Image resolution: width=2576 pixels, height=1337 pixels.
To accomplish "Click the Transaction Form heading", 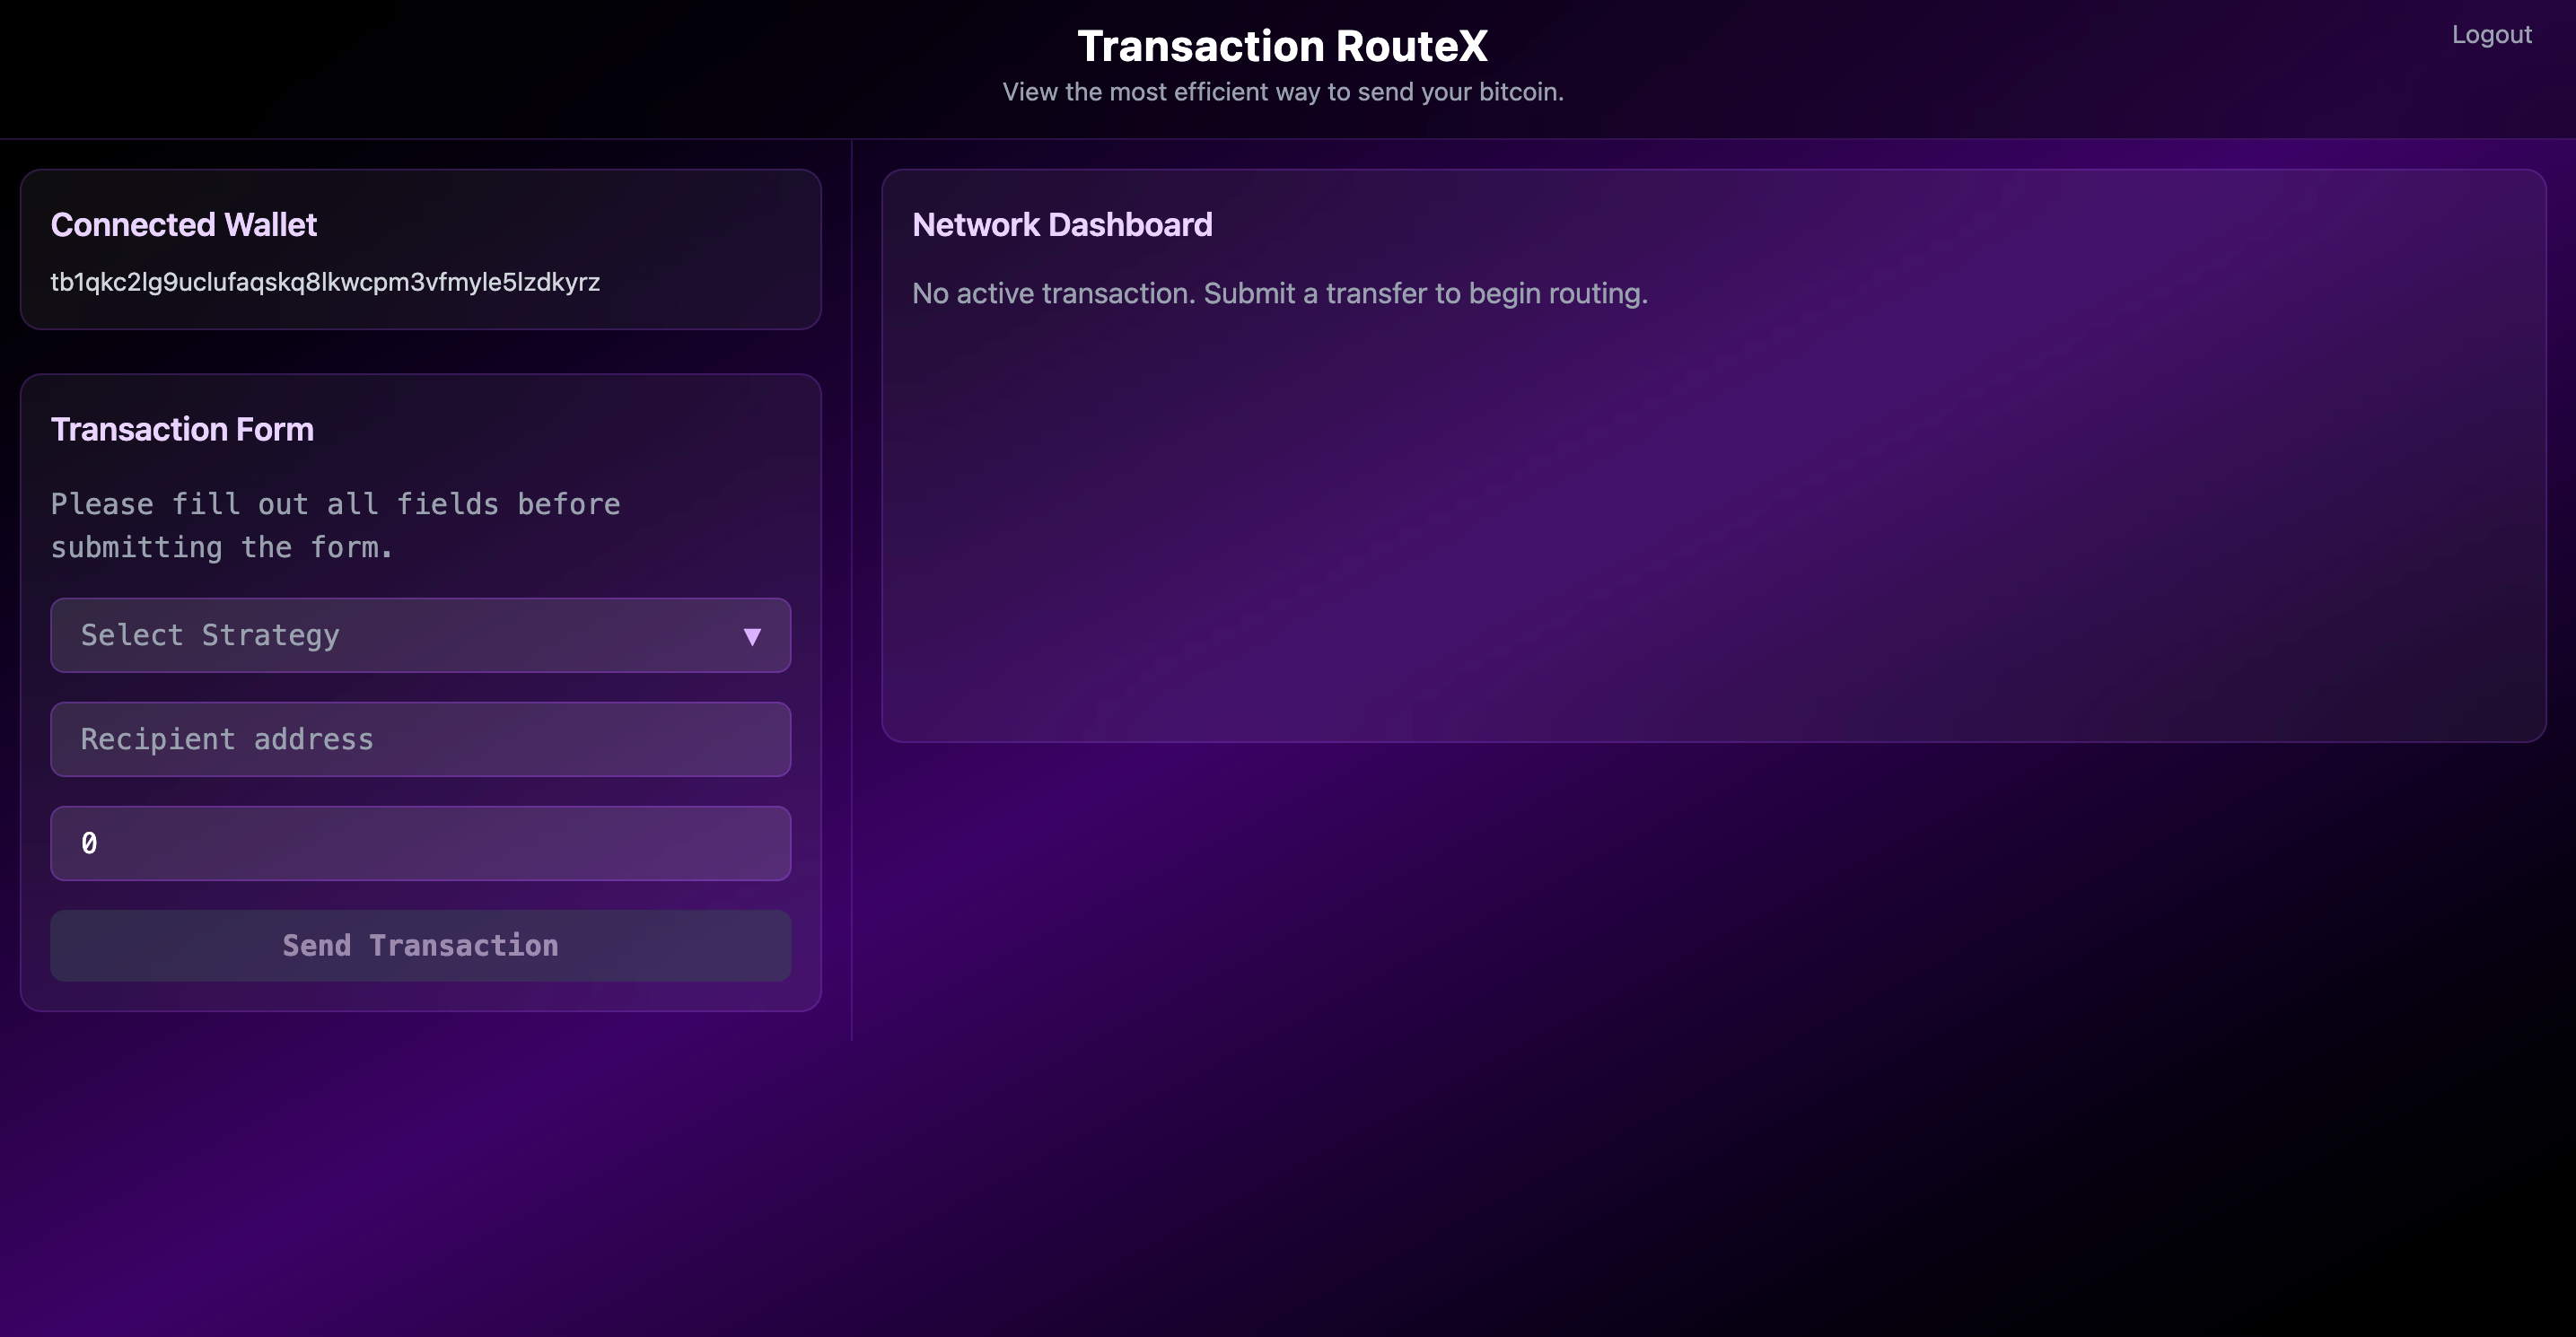I will 182,430.
